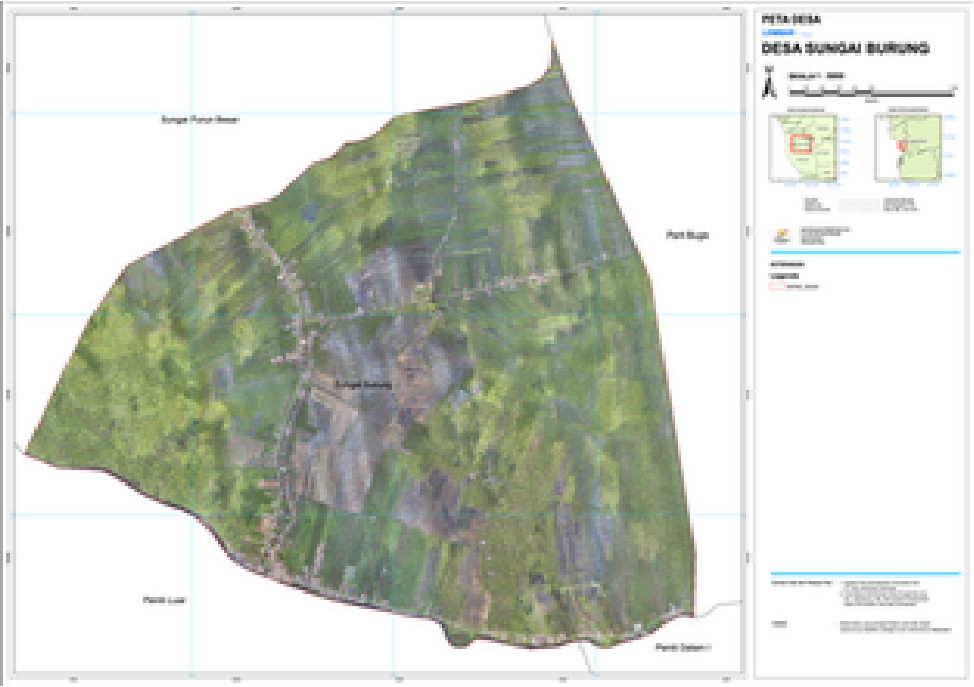
Task: Click the north arrow compass symbol
Action: (767, 84)
